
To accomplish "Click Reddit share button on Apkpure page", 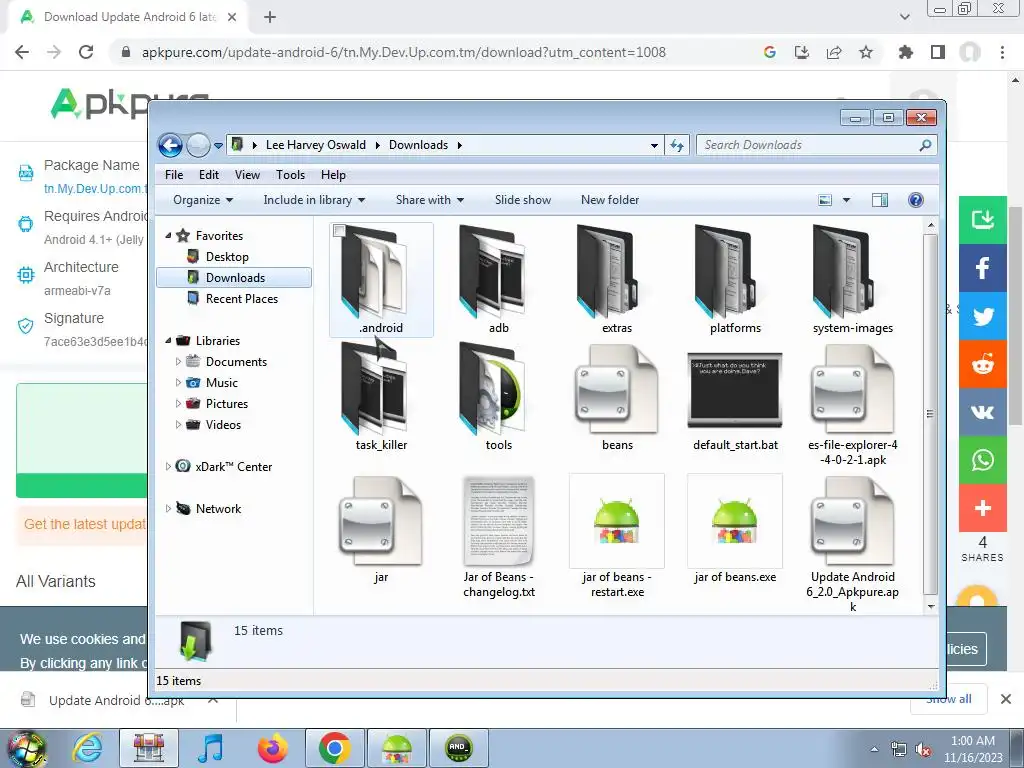I will pos(982,364).
